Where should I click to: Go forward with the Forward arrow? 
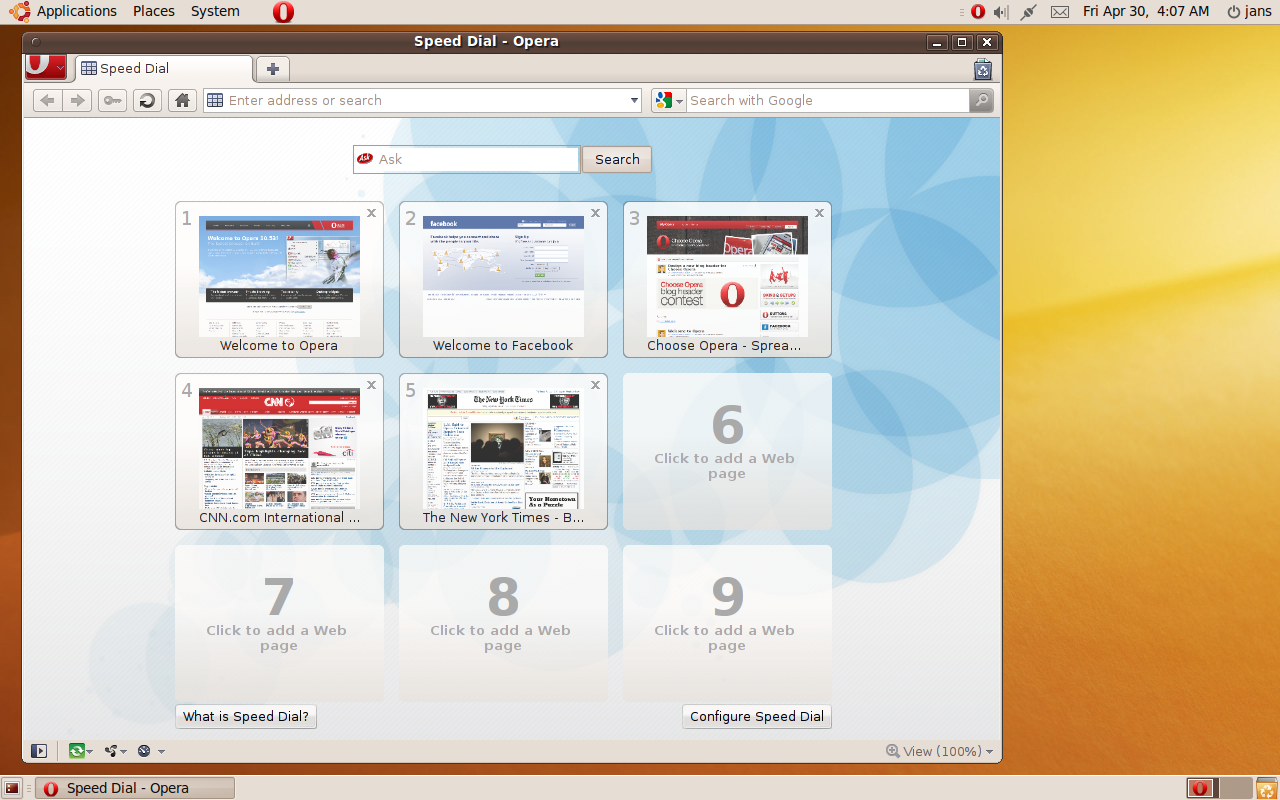[x=76, y=100]
